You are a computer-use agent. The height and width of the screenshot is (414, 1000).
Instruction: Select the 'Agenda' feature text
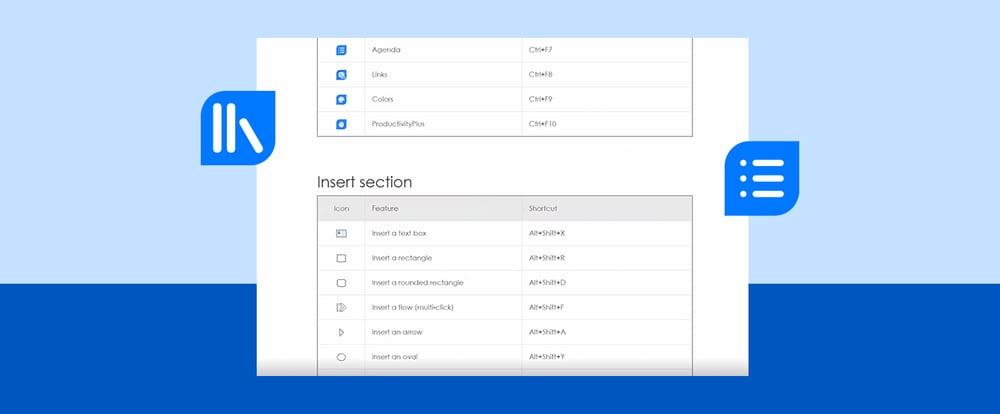click(x=386, y=50)
